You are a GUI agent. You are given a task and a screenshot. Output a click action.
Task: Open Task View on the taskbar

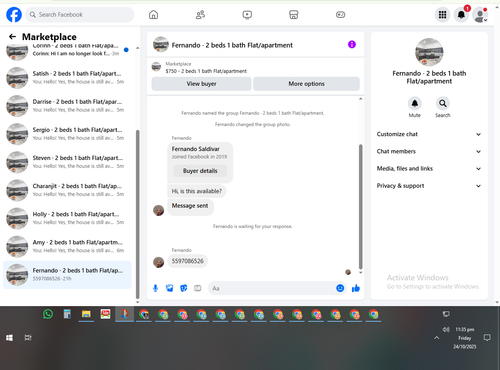coord(28,338)
